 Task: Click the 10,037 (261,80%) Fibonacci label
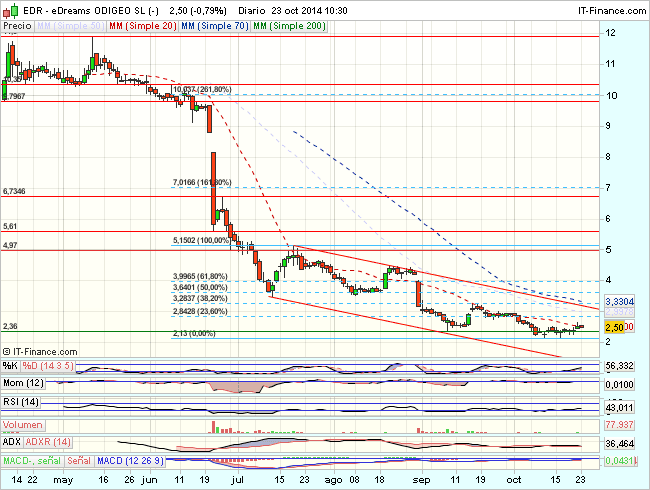point(202,90)
